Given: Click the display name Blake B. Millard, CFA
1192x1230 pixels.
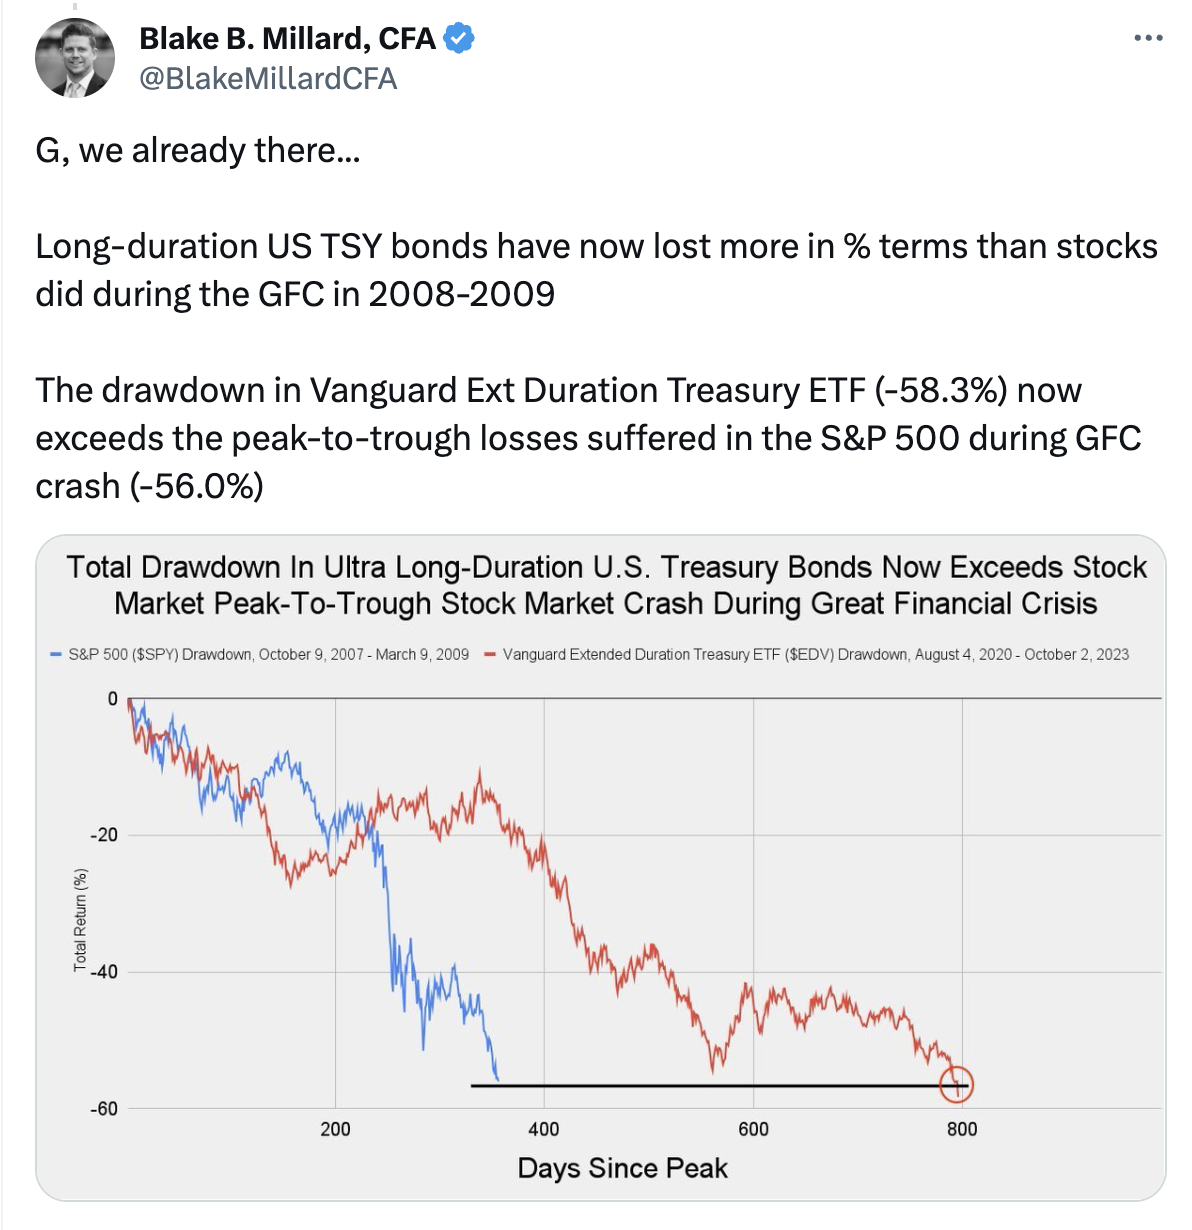Looking at the screenshot, I should (287, 39).
